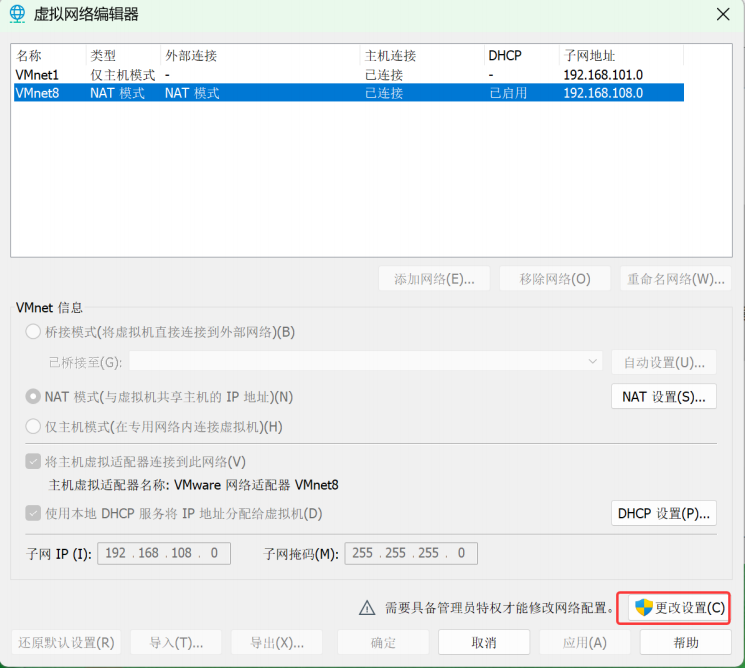Click 还原默认设置(R) button

pyautogui.click(x=66, y=642)
